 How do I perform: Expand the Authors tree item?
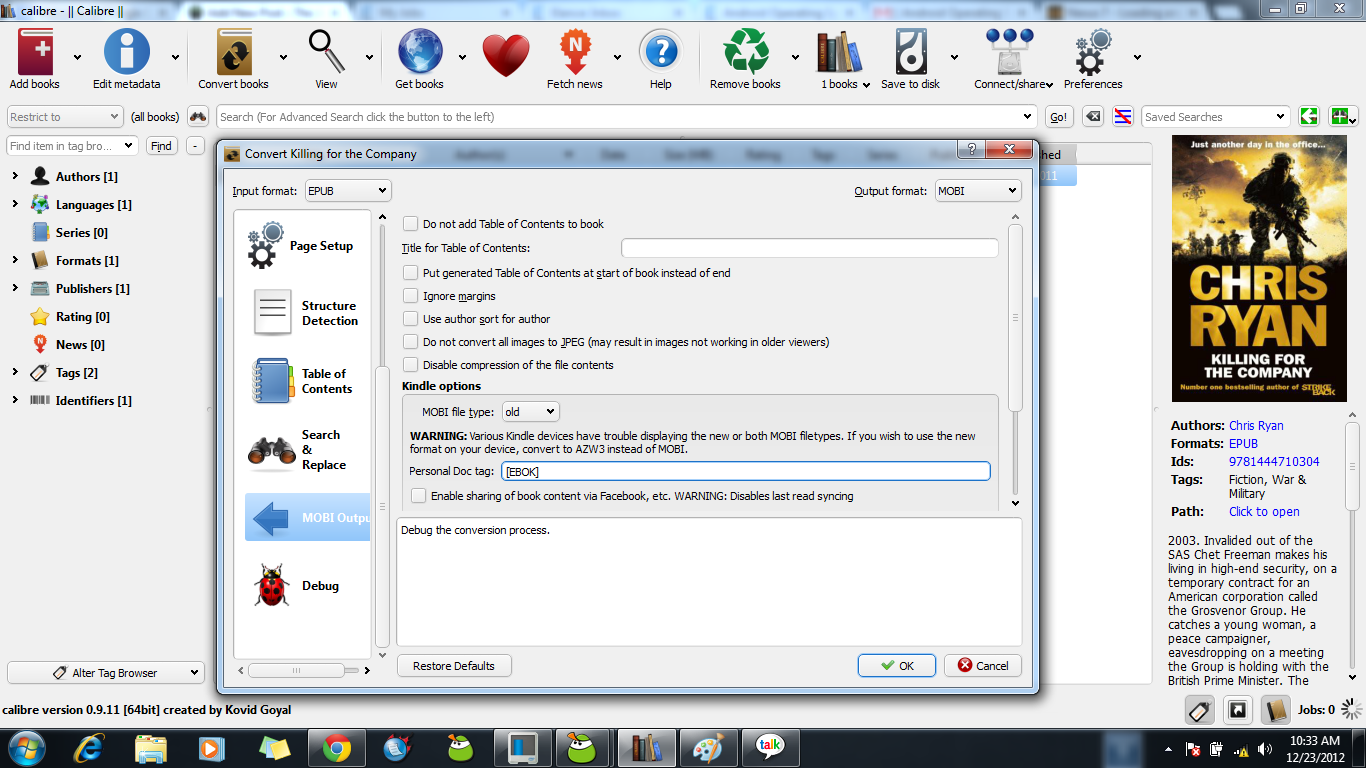click(15, 177)
